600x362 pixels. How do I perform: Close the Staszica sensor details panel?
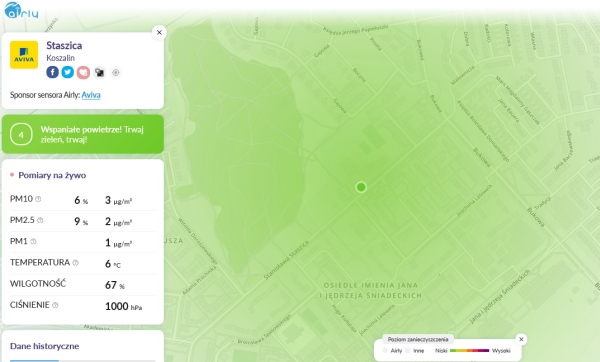pyautogui.click(x=159, y=33)
